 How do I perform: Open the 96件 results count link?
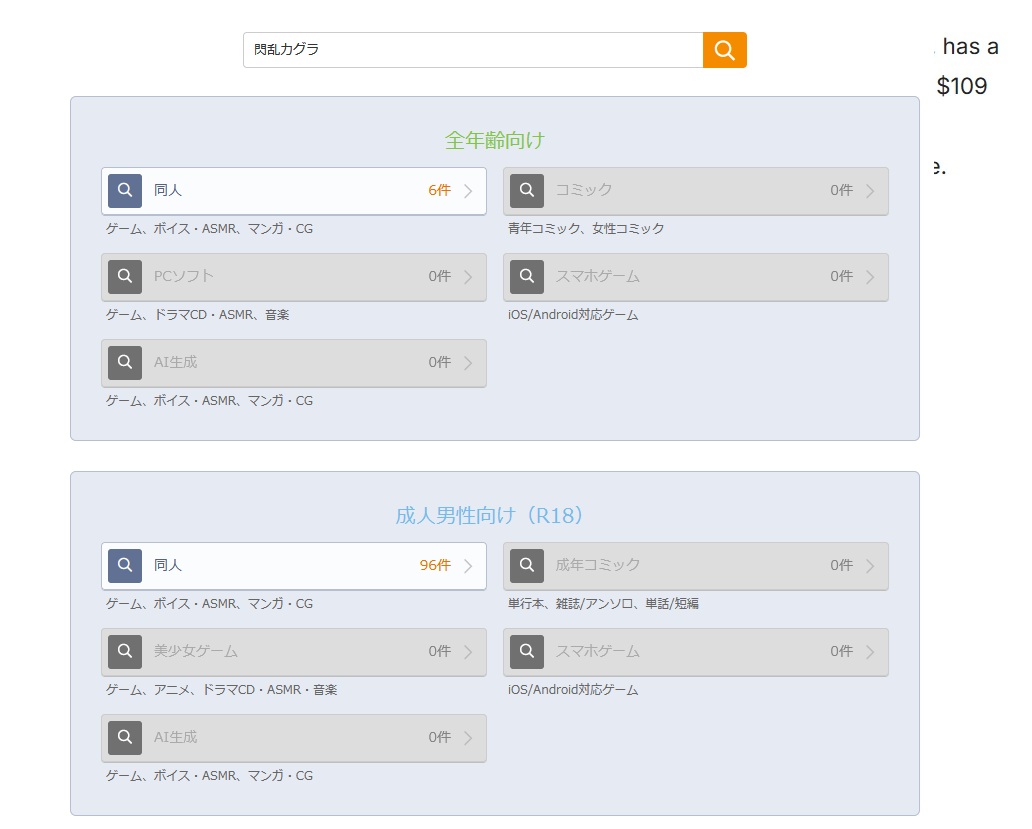[435, 565]
